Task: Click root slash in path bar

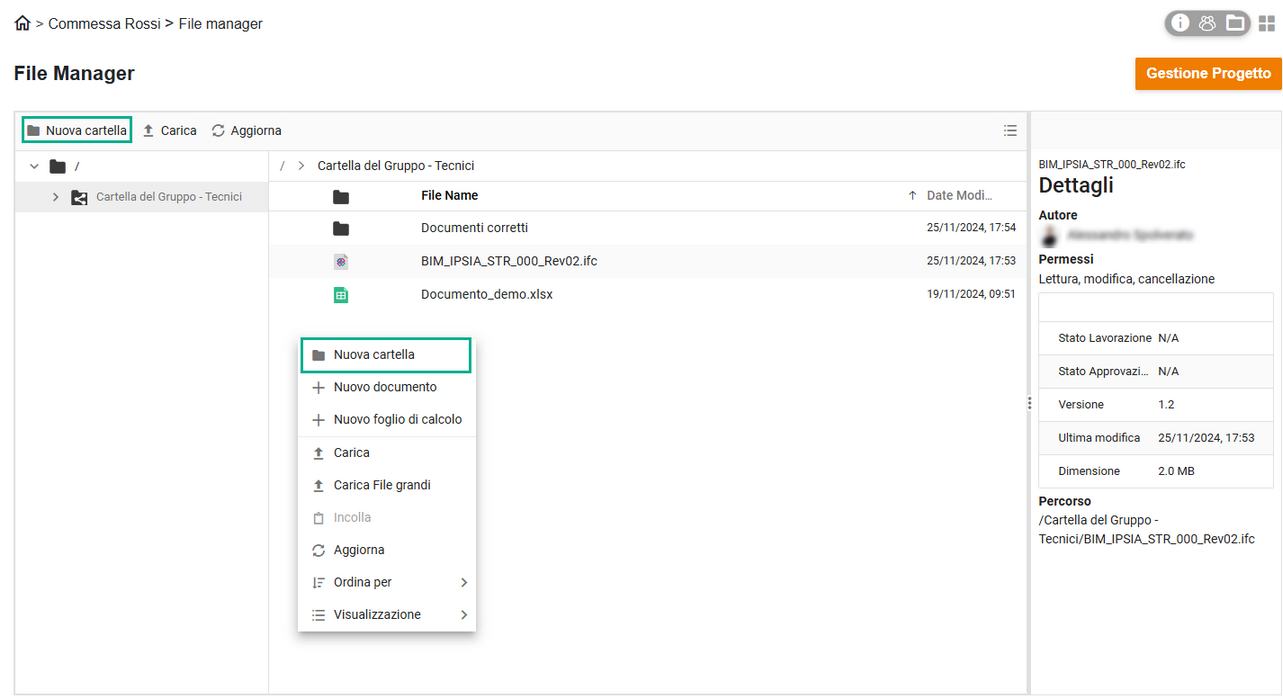Action: 283,166
